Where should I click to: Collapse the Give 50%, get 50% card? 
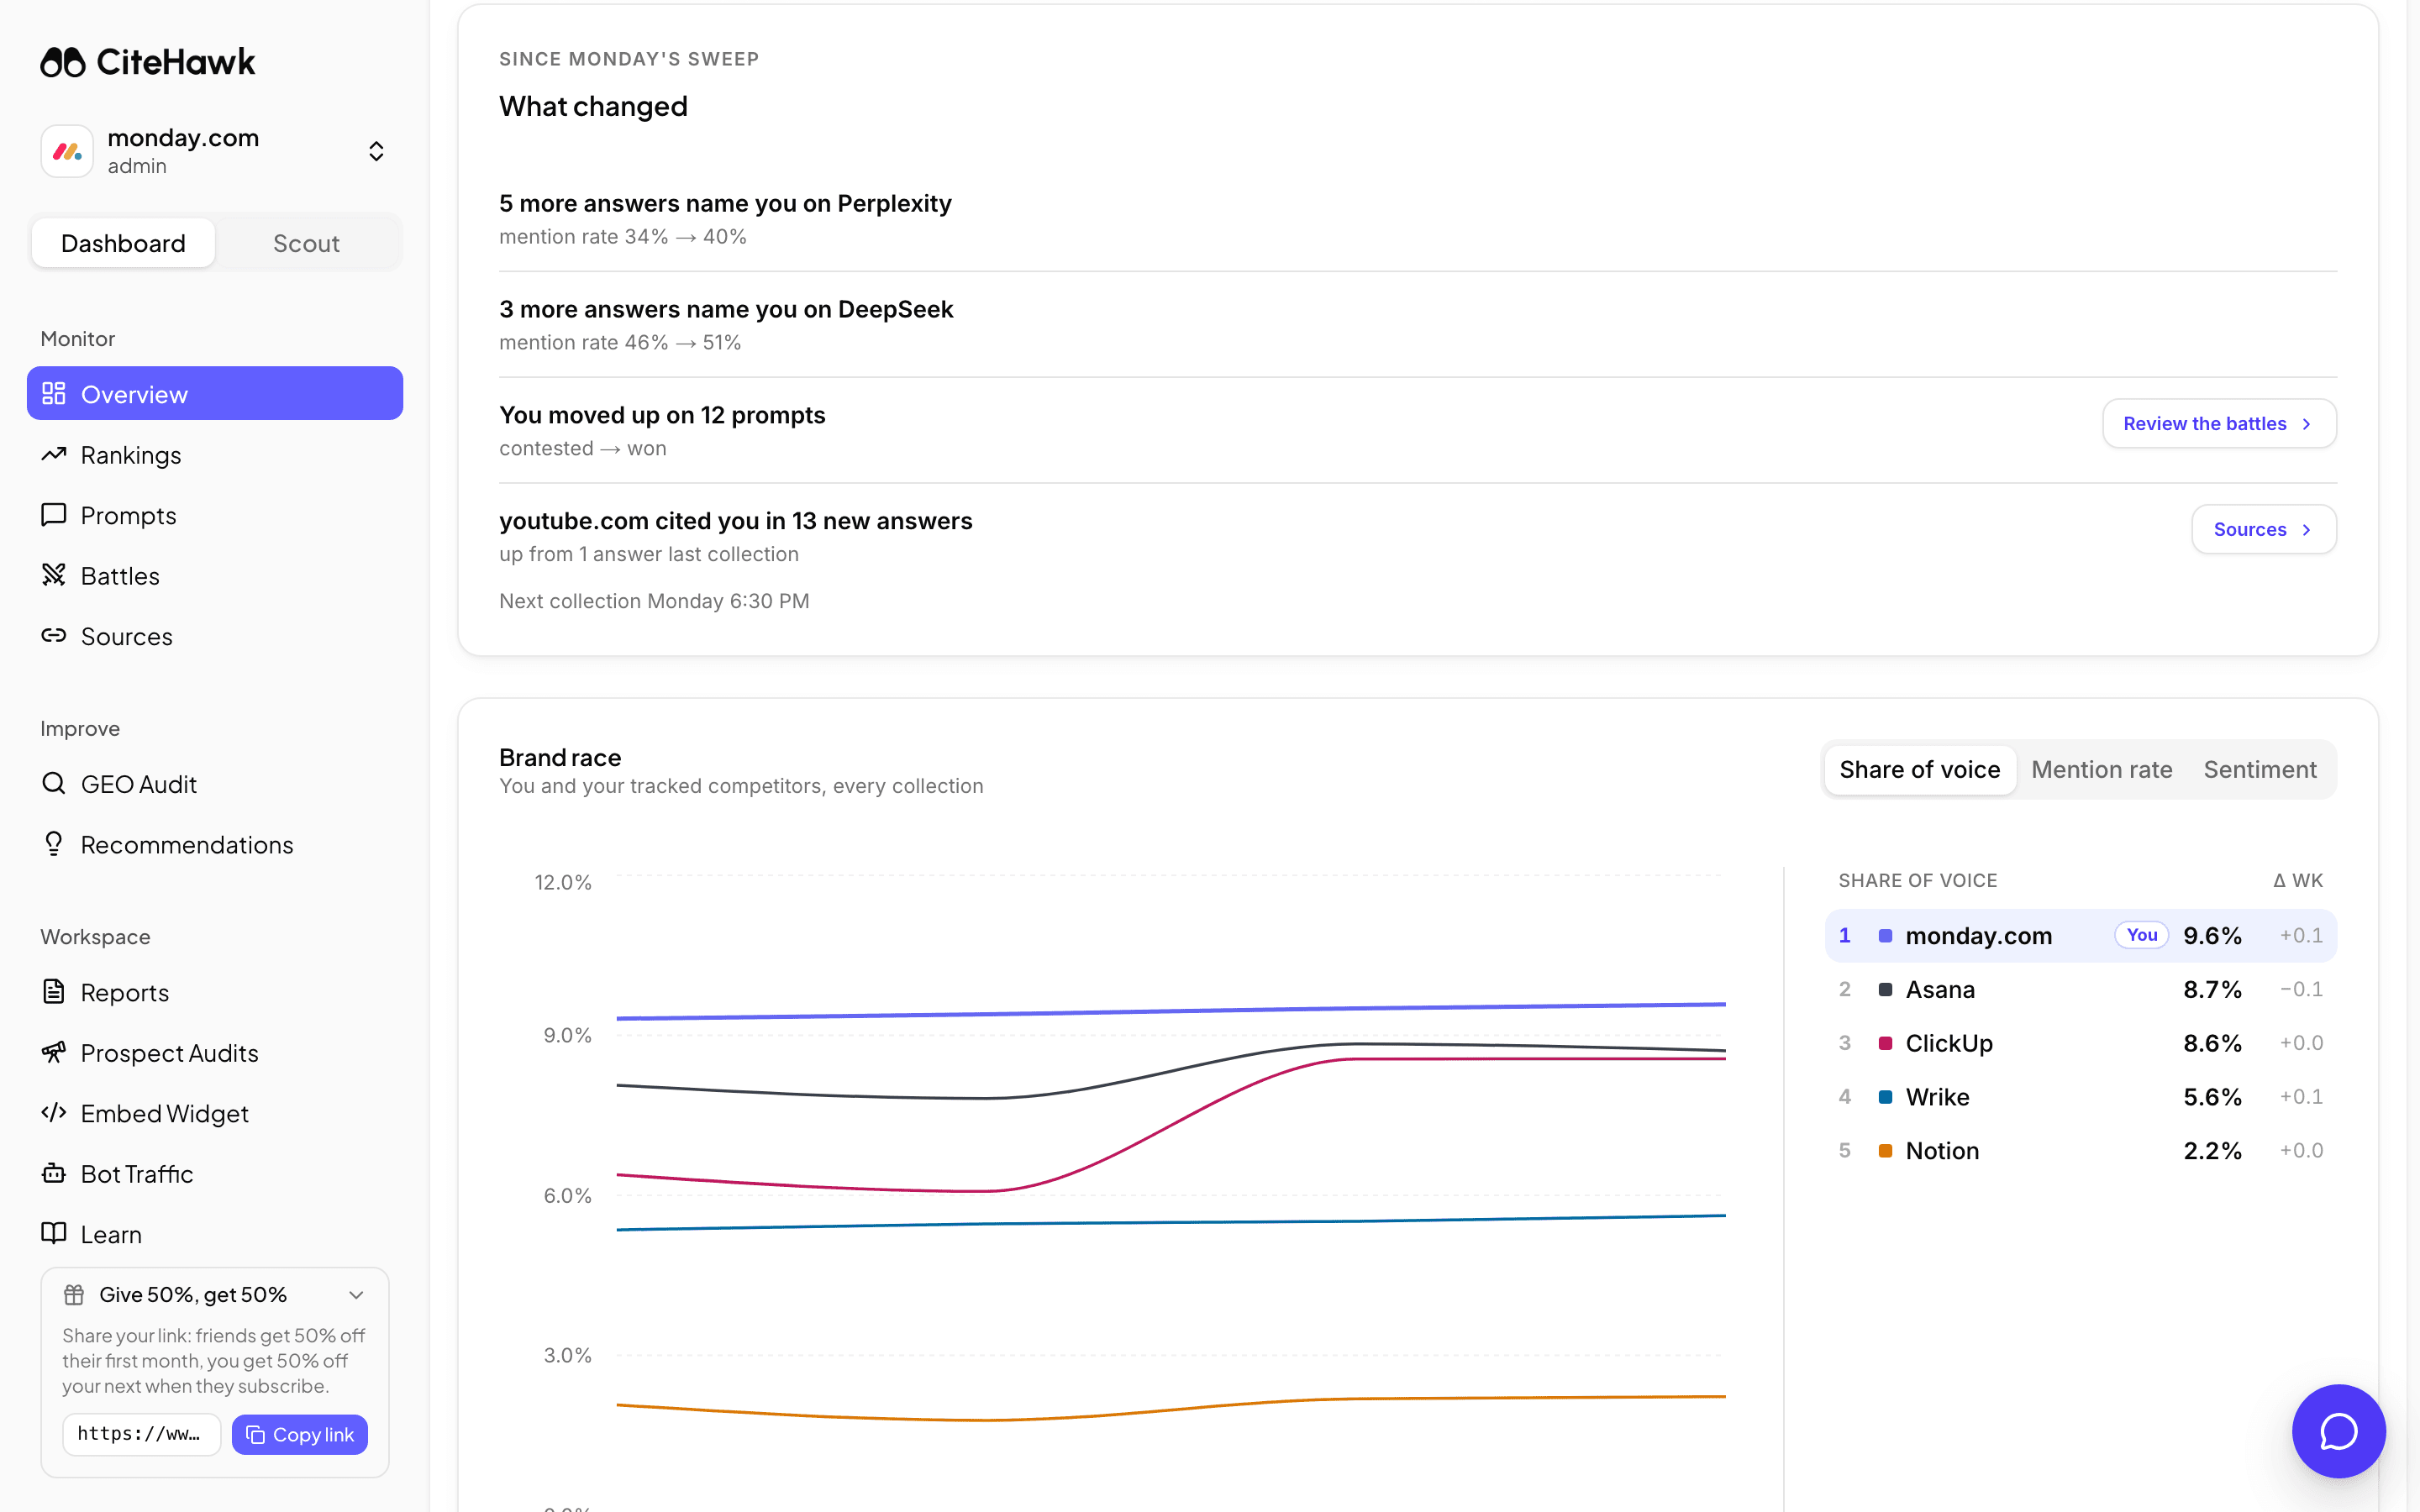pos(356,1295)
